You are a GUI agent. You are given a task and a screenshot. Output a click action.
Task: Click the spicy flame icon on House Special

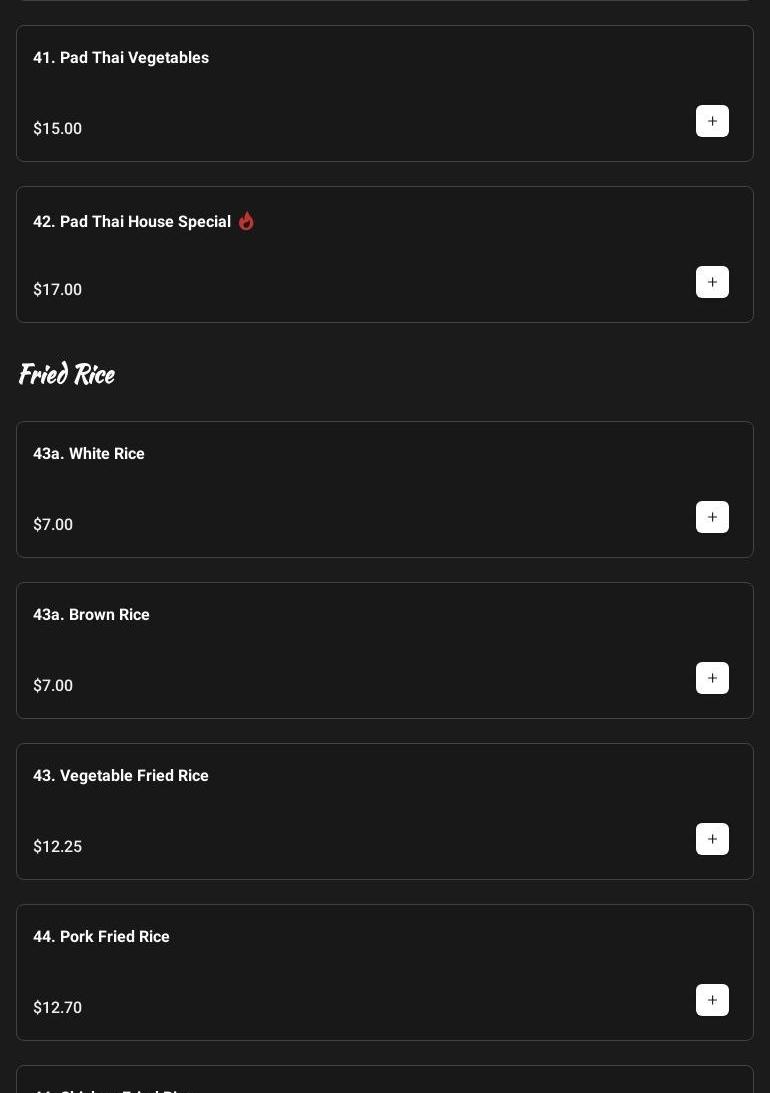[246, 221]
